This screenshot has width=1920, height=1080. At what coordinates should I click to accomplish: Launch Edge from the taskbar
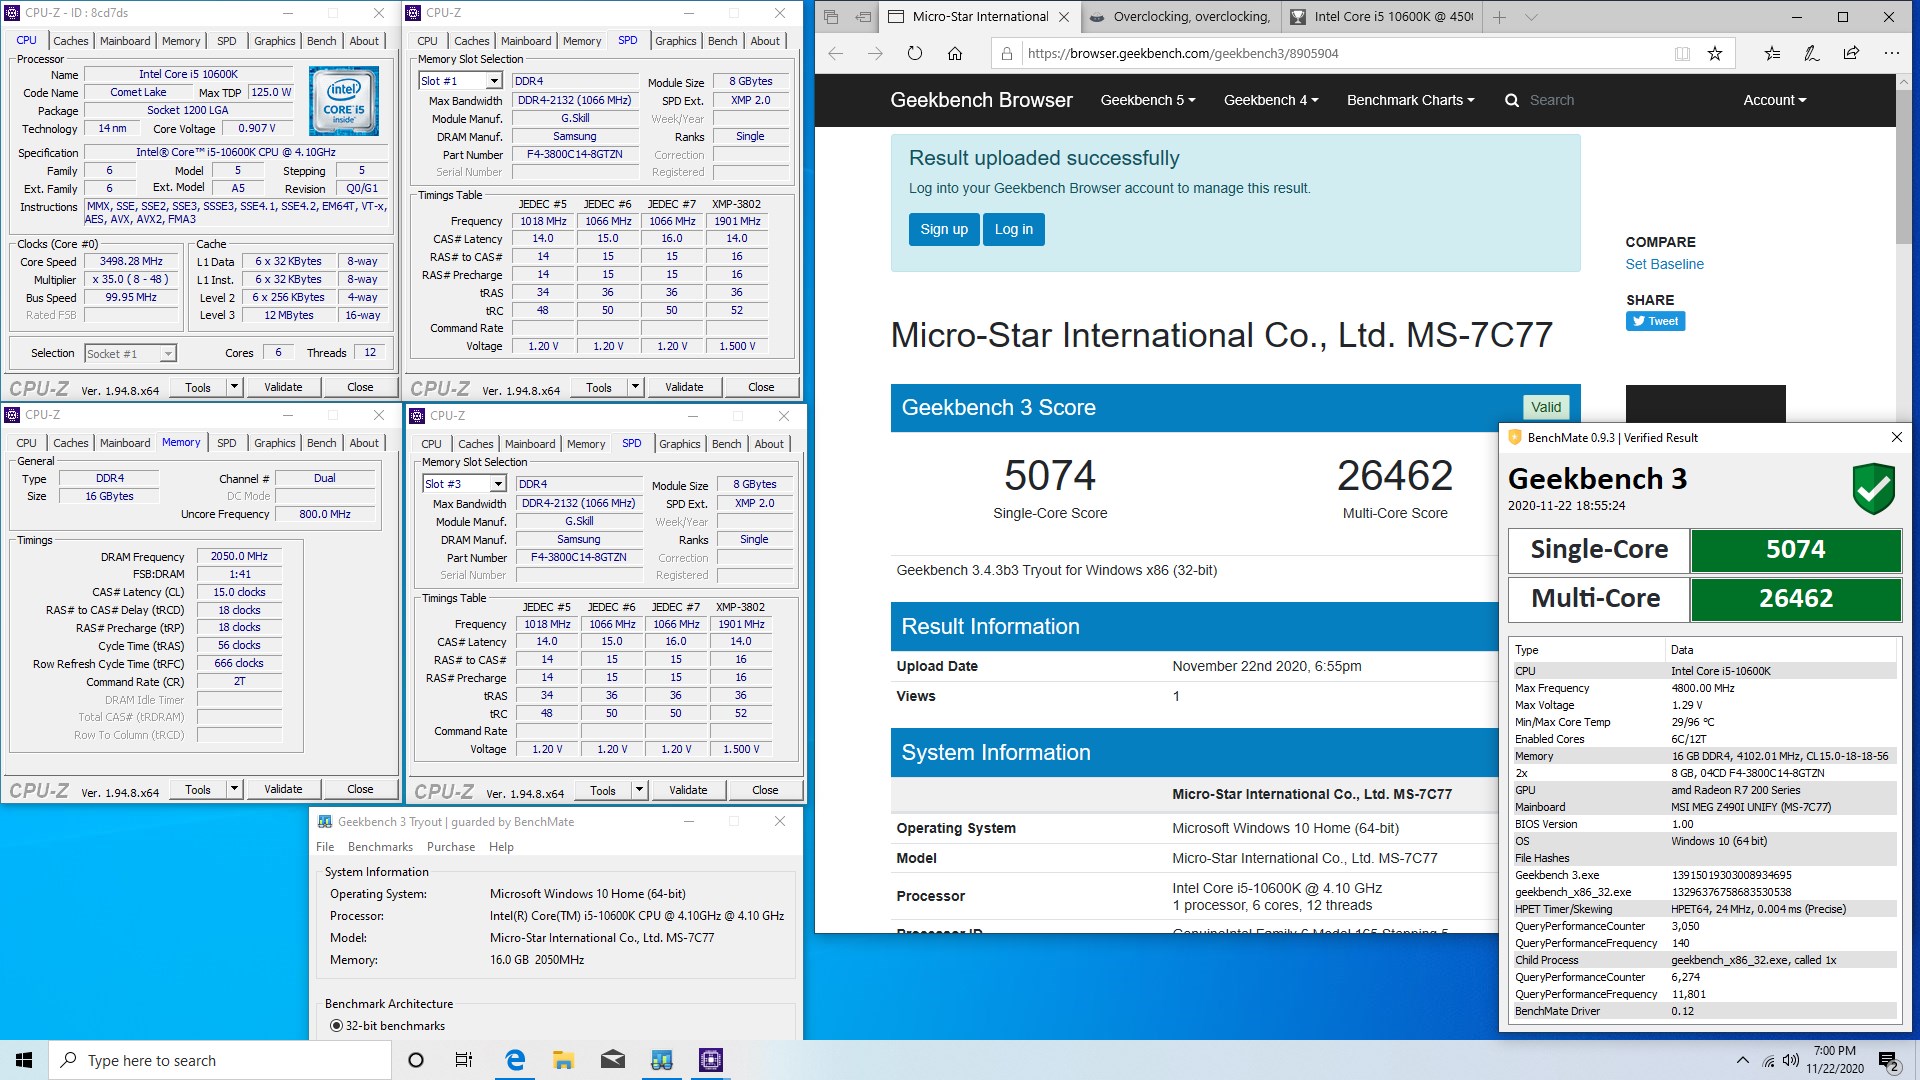coord(515,1060)
